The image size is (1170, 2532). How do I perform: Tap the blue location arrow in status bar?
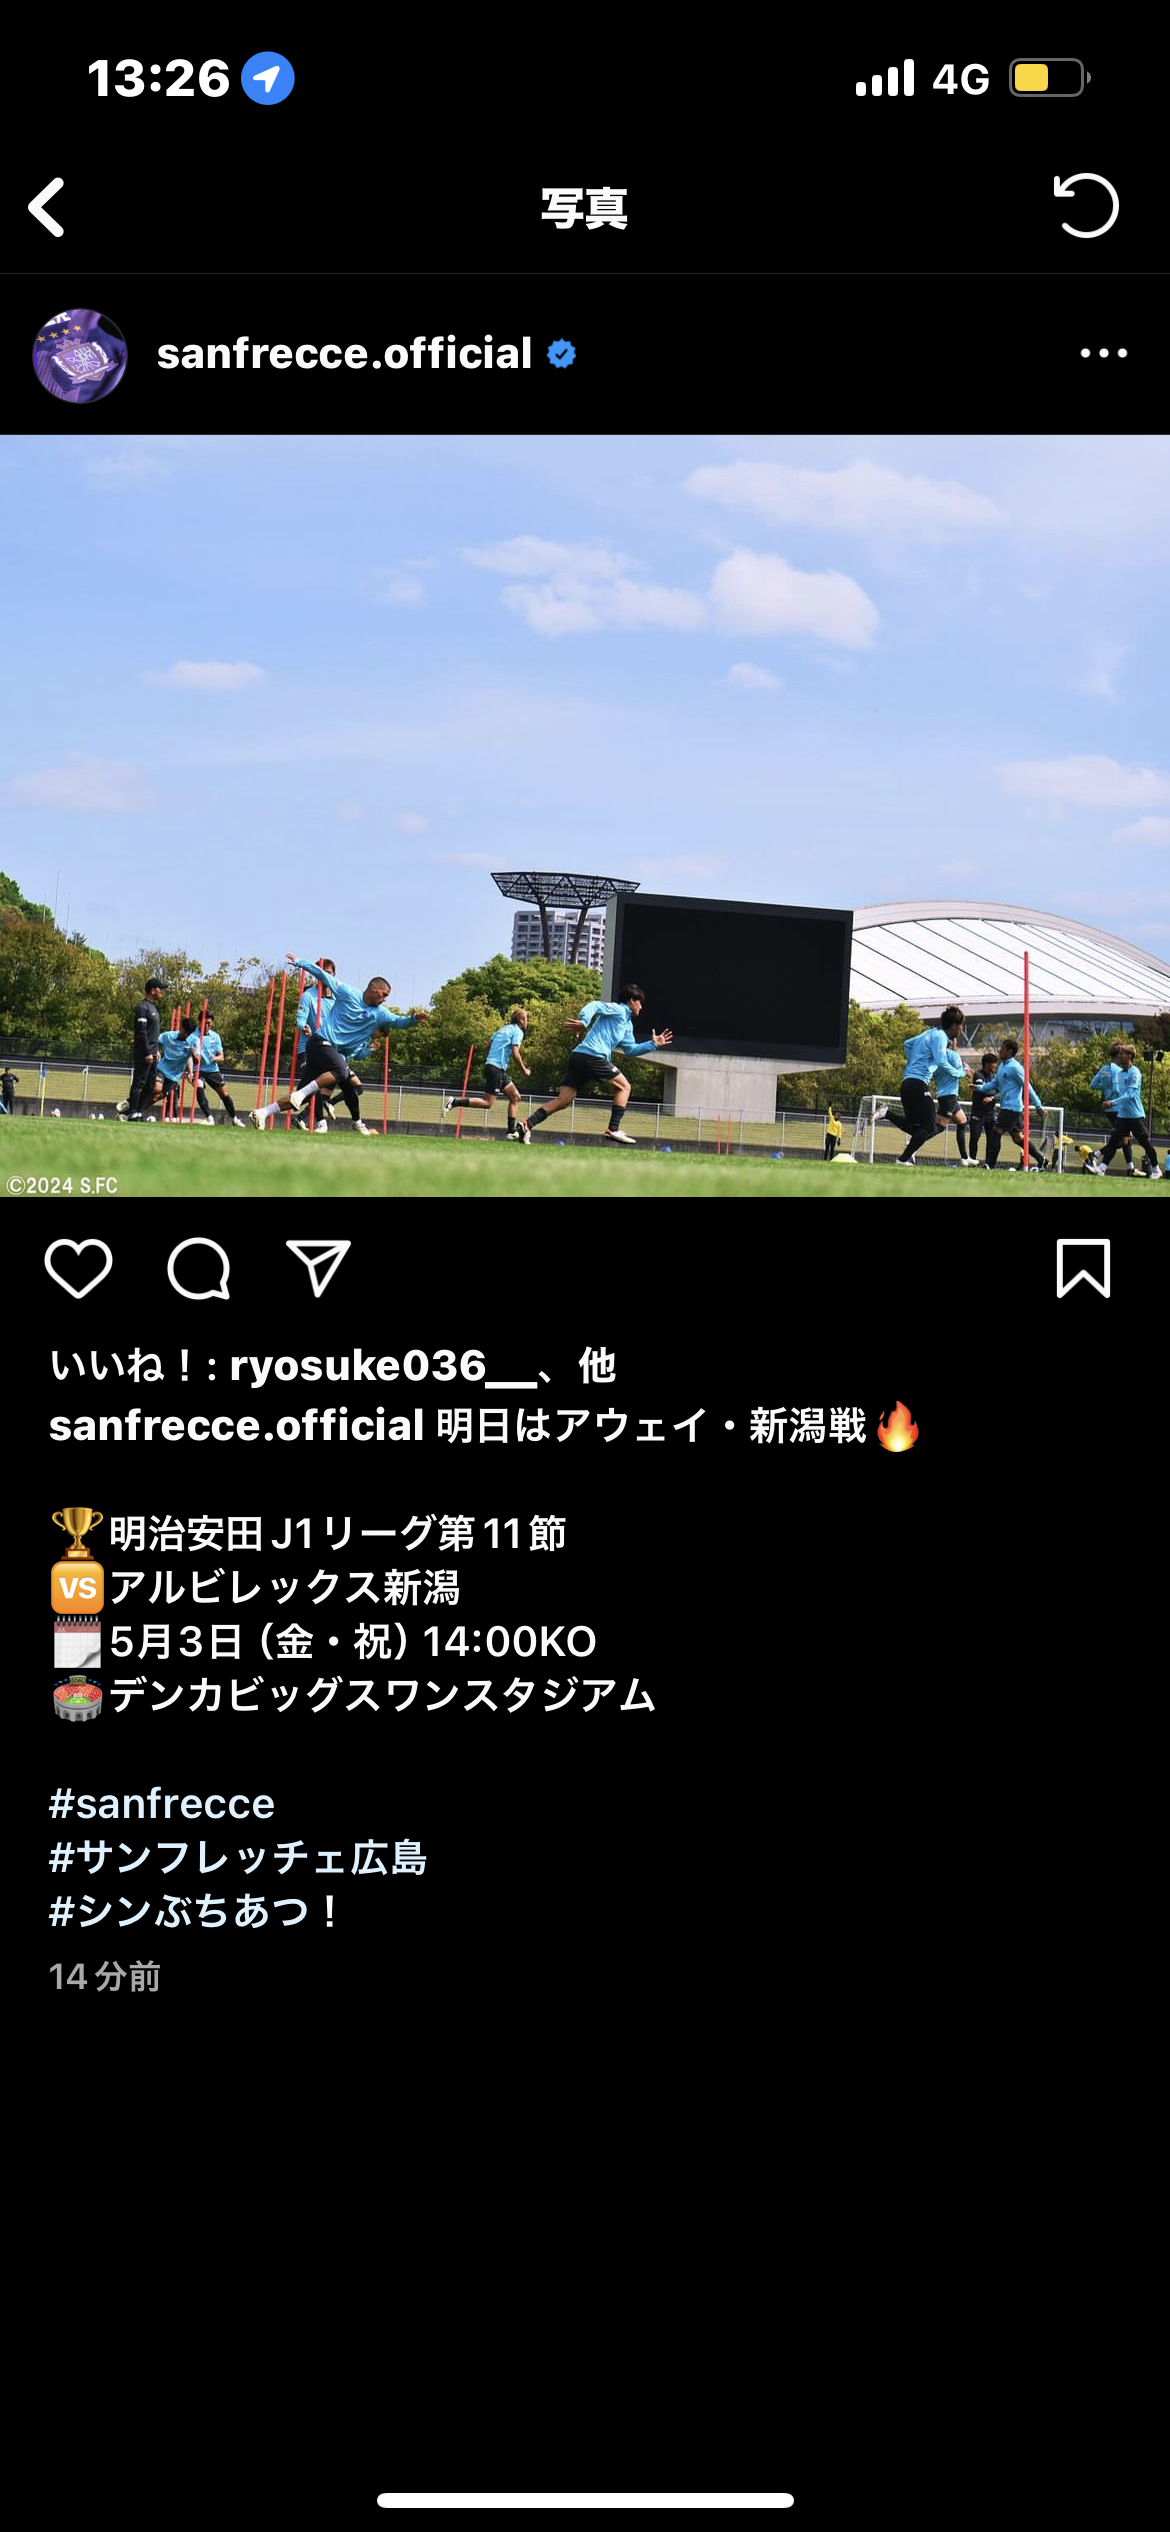[x=268, y=78]
